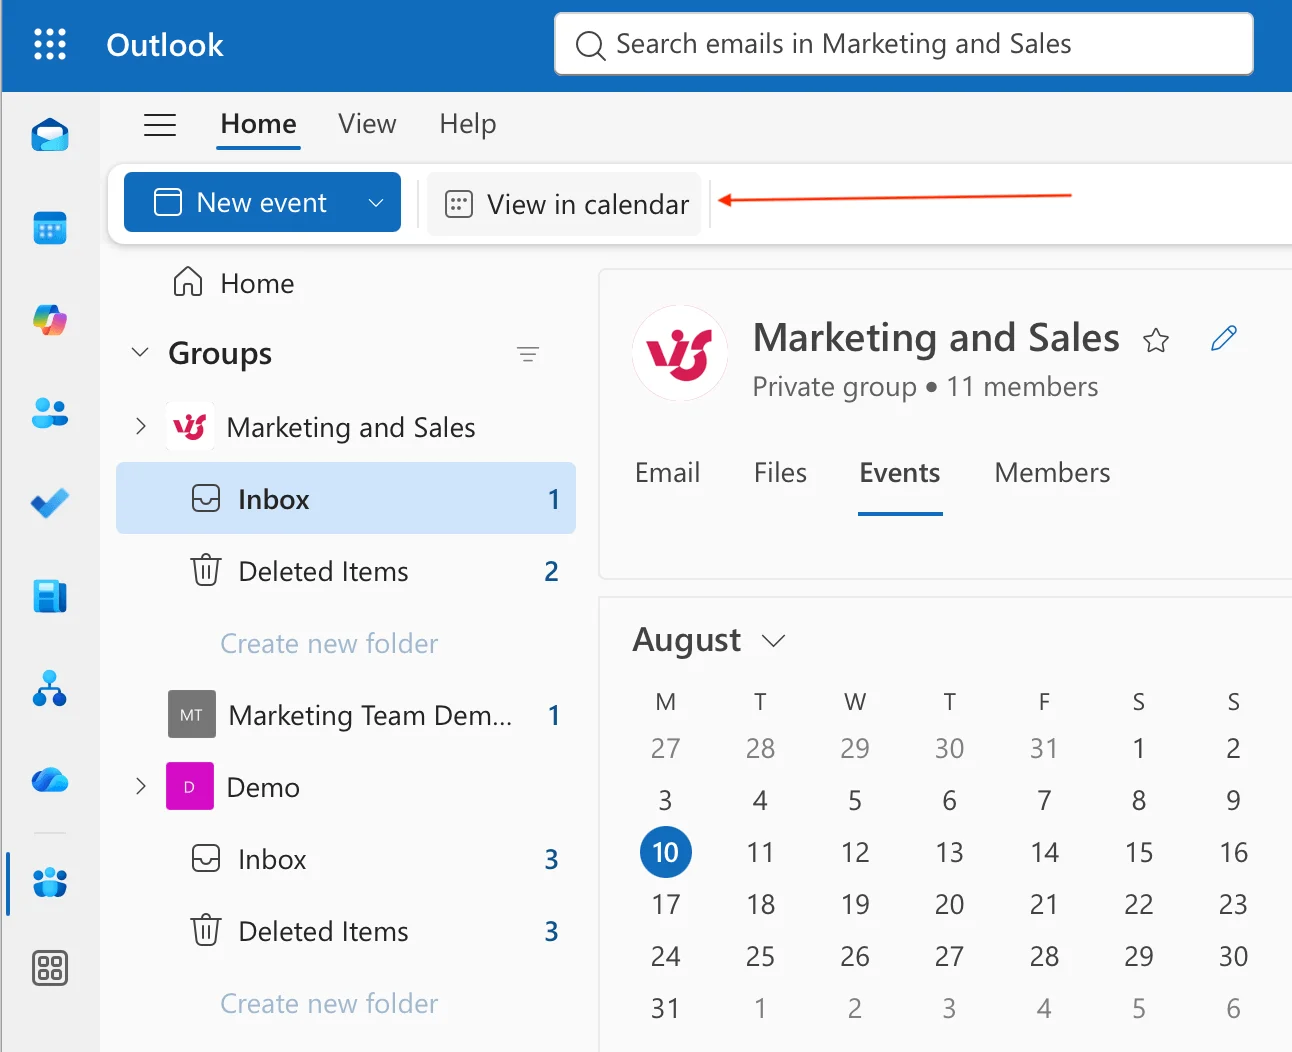Open the org chart app icon in rail
This screenshot has width=1292, height=1052.
pyautogui.click(x=50, y=688)
